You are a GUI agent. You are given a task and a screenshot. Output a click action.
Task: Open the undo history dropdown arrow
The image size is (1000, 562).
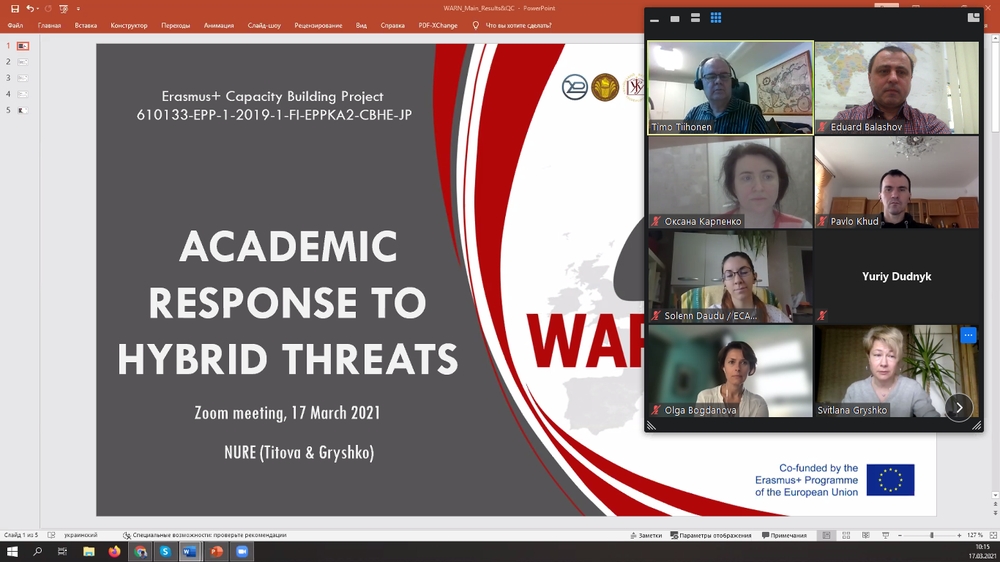point(37,9)
